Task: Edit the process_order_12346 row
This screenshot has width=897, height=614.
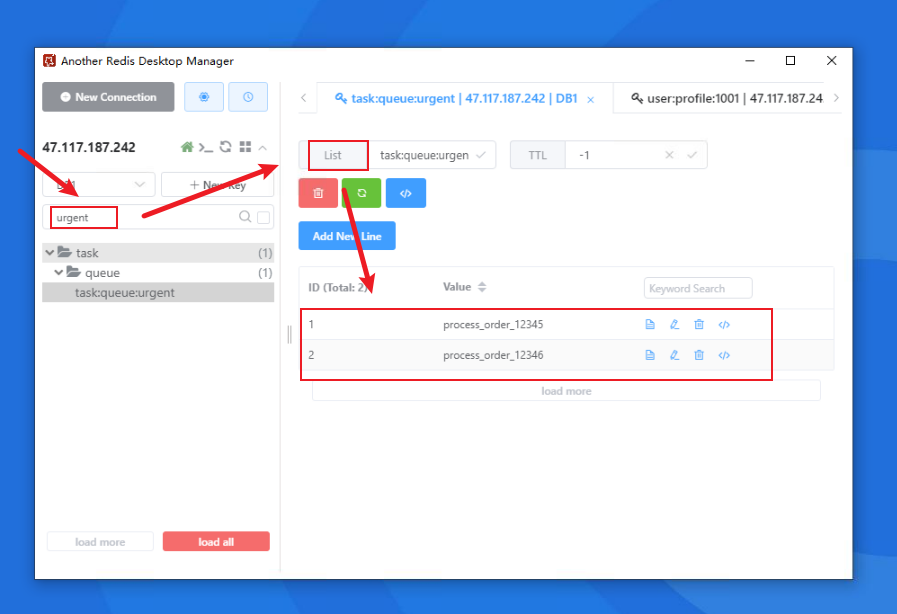Action: tap(674, 355)
